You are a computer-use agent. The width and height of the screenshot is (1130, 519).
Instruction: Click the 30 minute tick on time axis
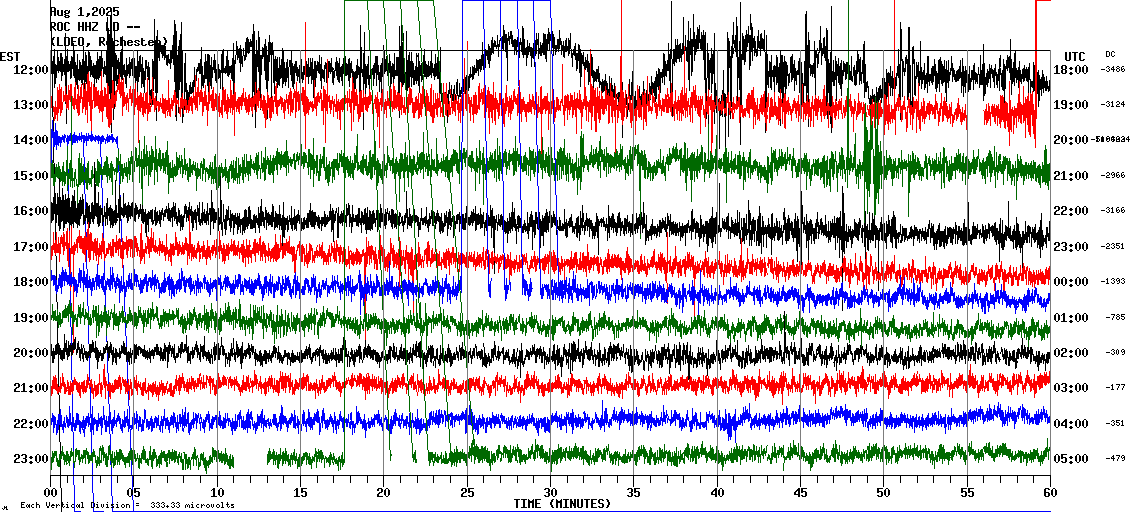point(550,493)
